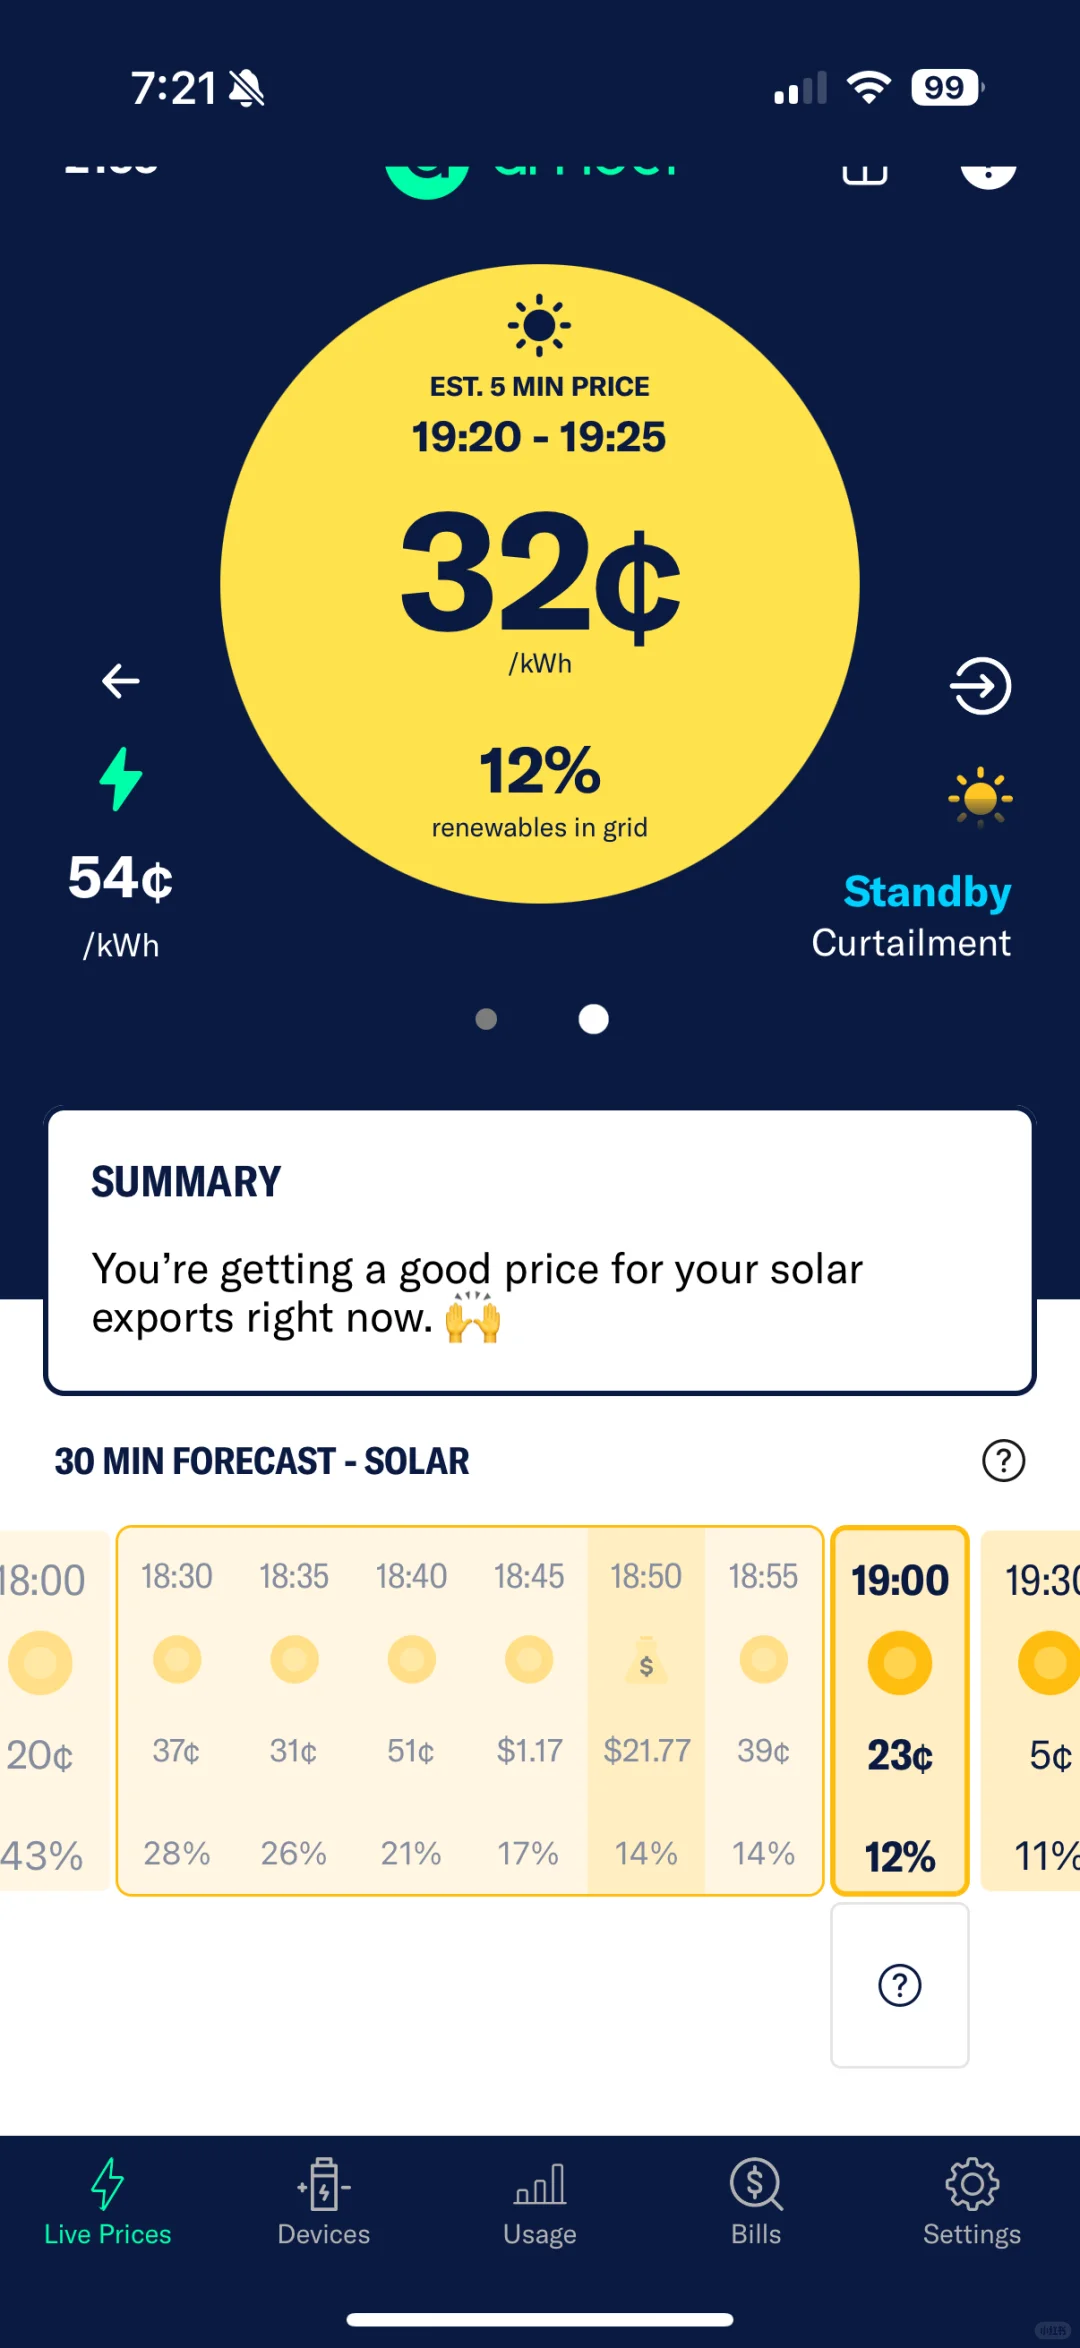The image size is (1080, 2348).
Task: Open the Standby Curtailment status
Action: [911, 916]
